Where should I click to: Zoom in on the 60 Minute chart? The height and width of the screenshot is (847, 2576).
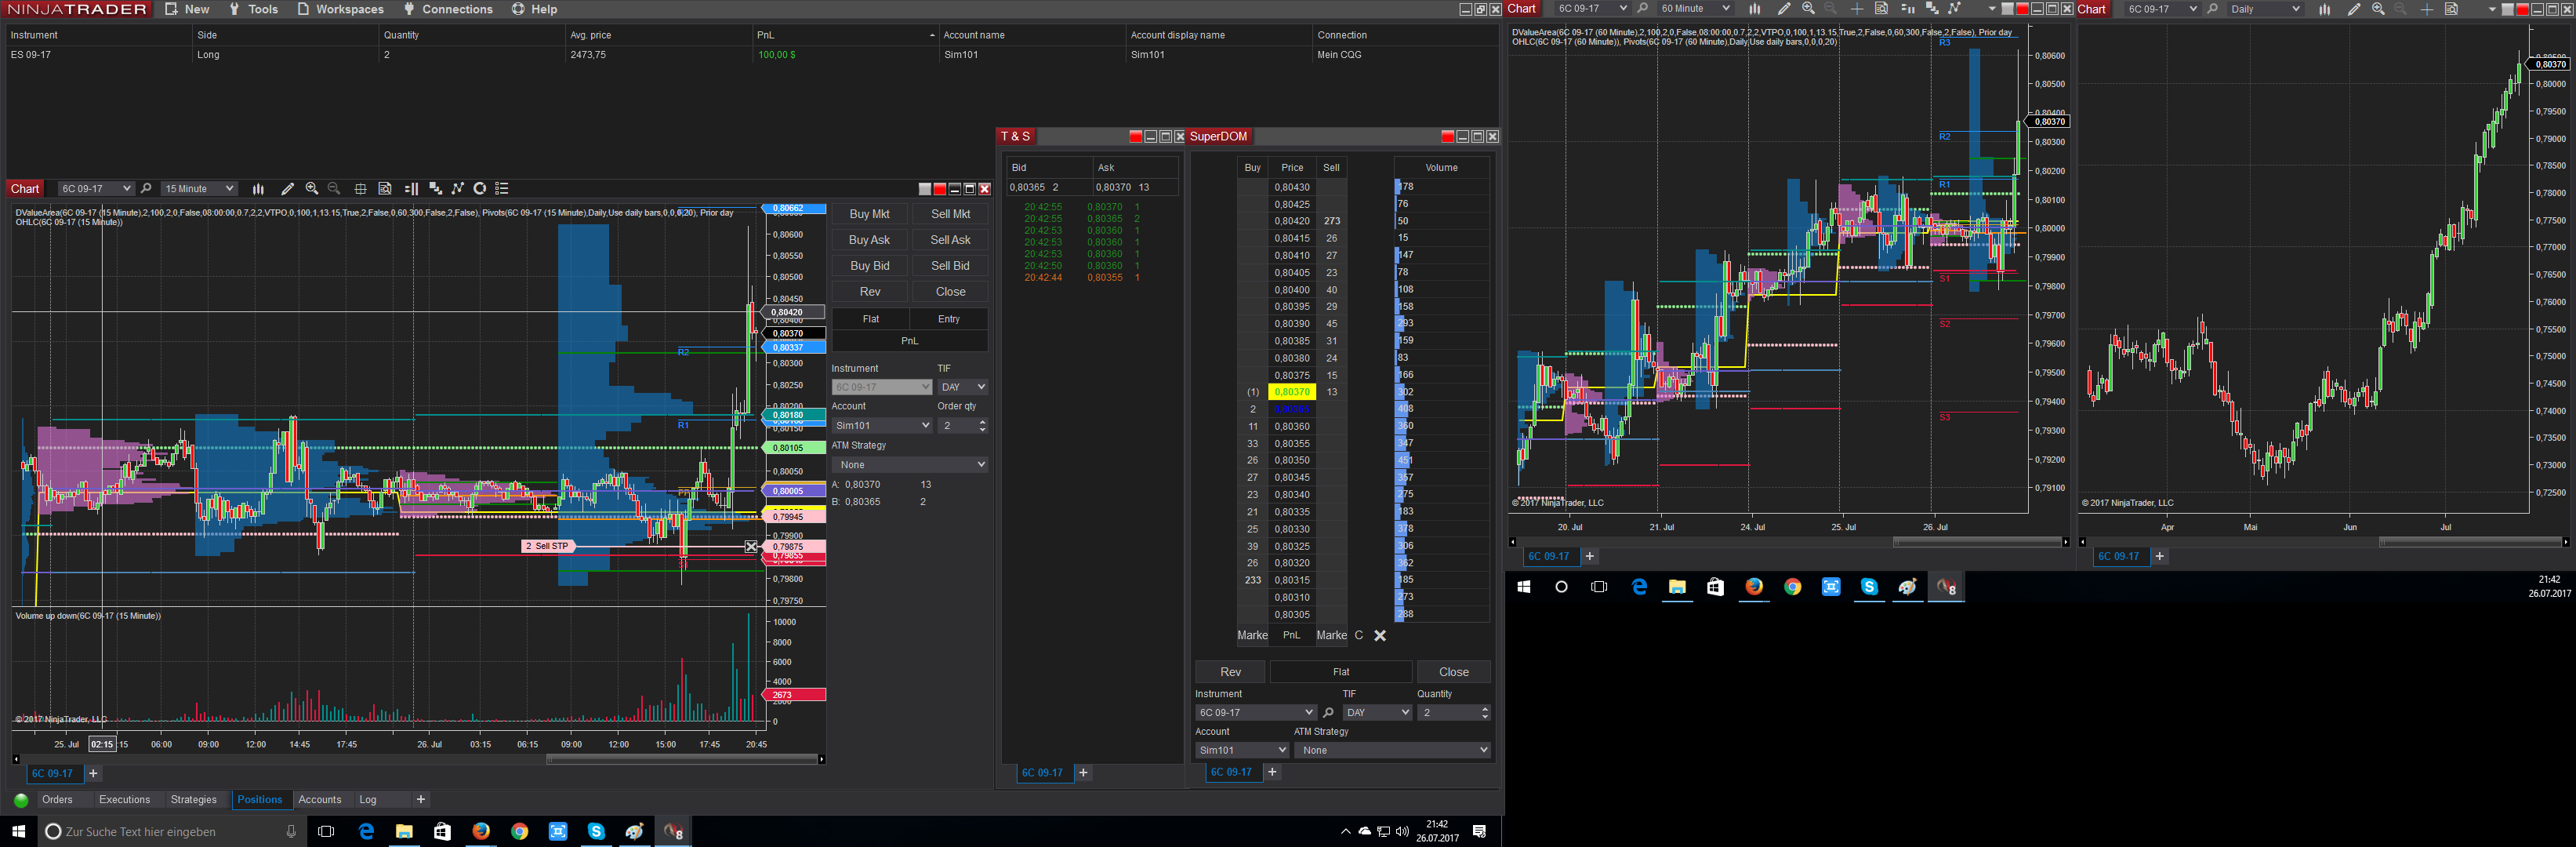pyautogui.click(x=1808, y=9)
